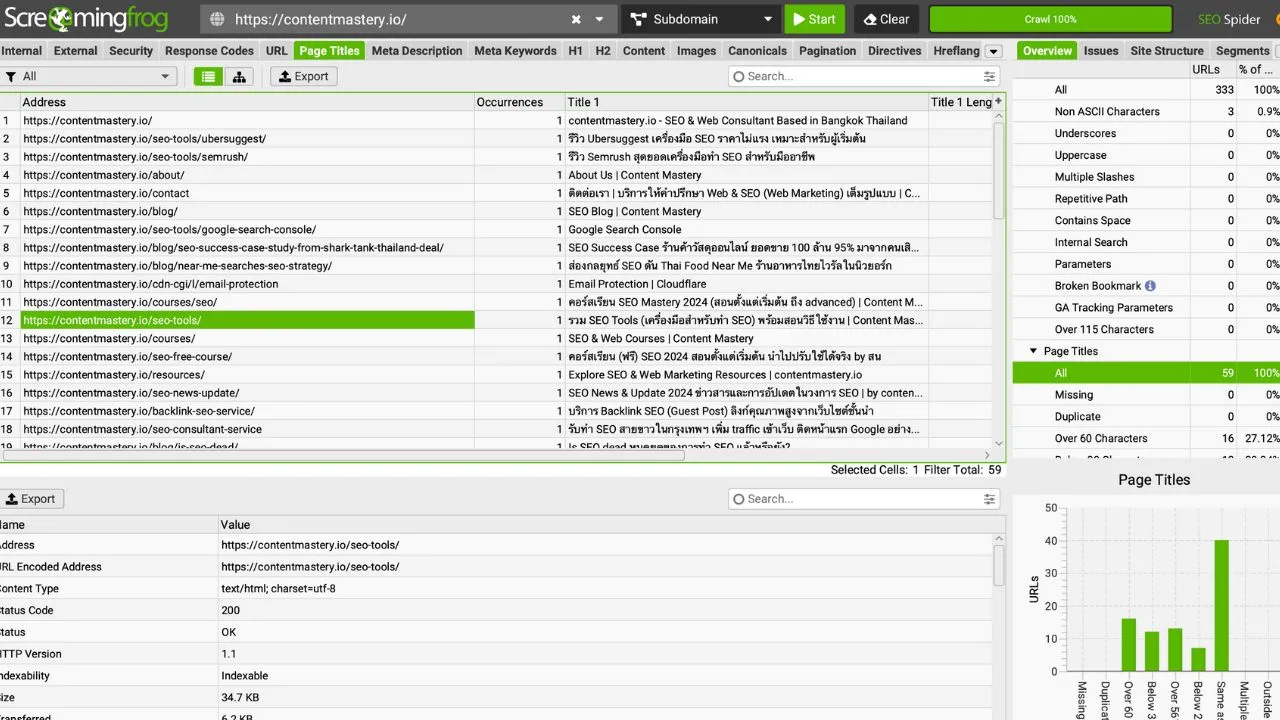Sort by the Occurrences column header
The image size is (1280, 720).
tap(519, 102)
